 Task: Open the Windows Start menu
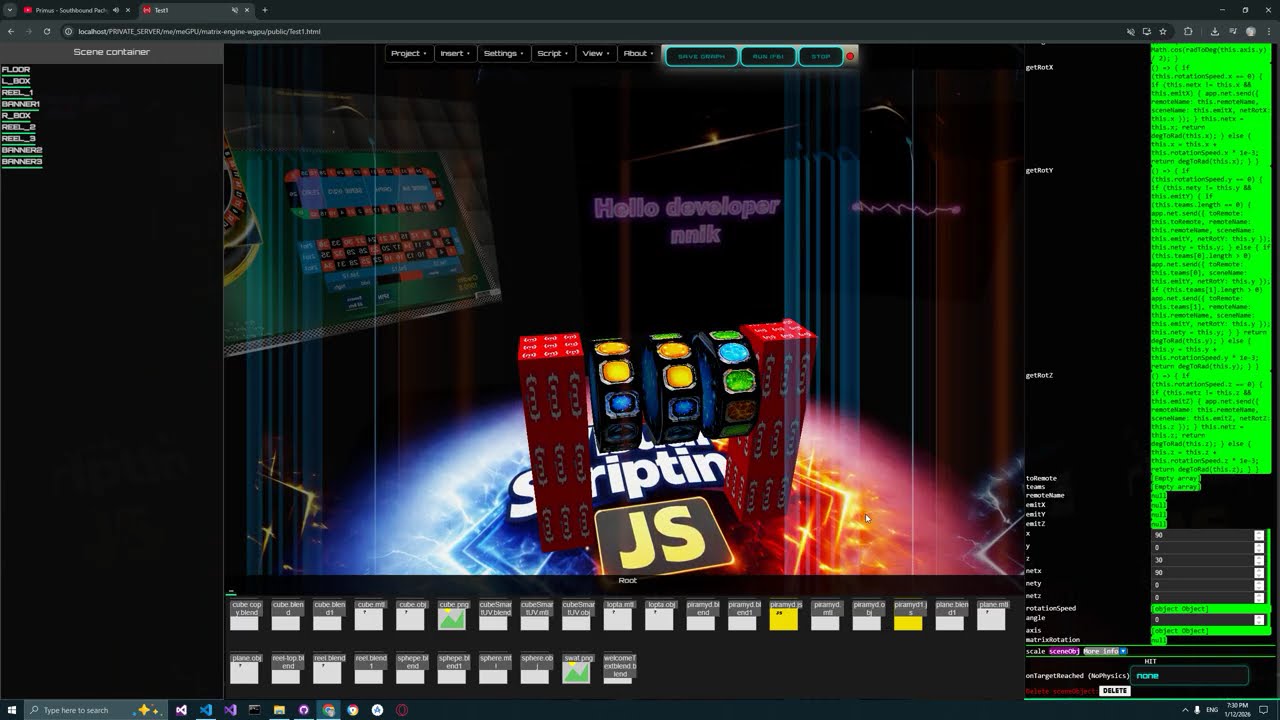[x=12, y=710]
